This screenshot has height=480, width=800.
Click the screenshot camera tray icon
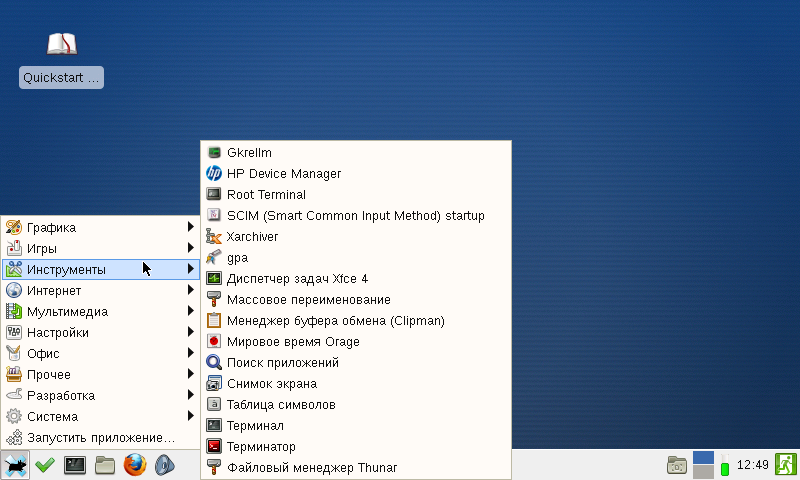pos(677,465)
